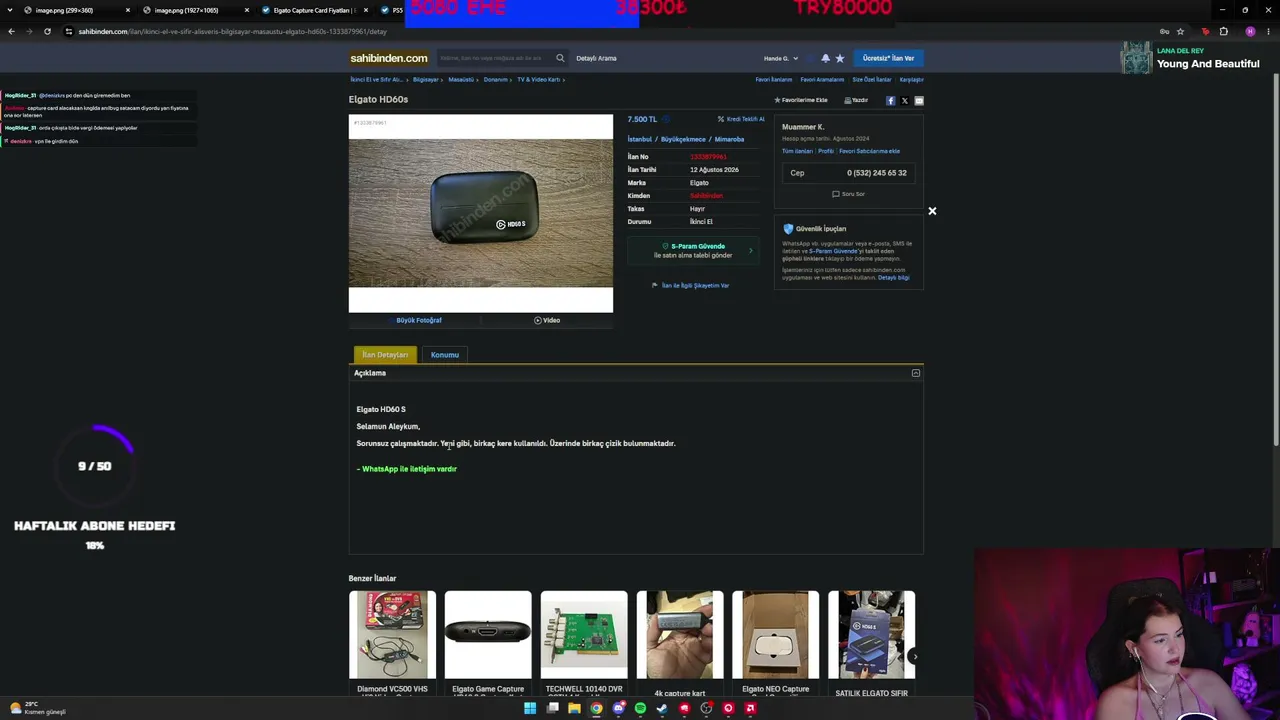Click Kredi Teklifi Al link

[x=741, y=119]
